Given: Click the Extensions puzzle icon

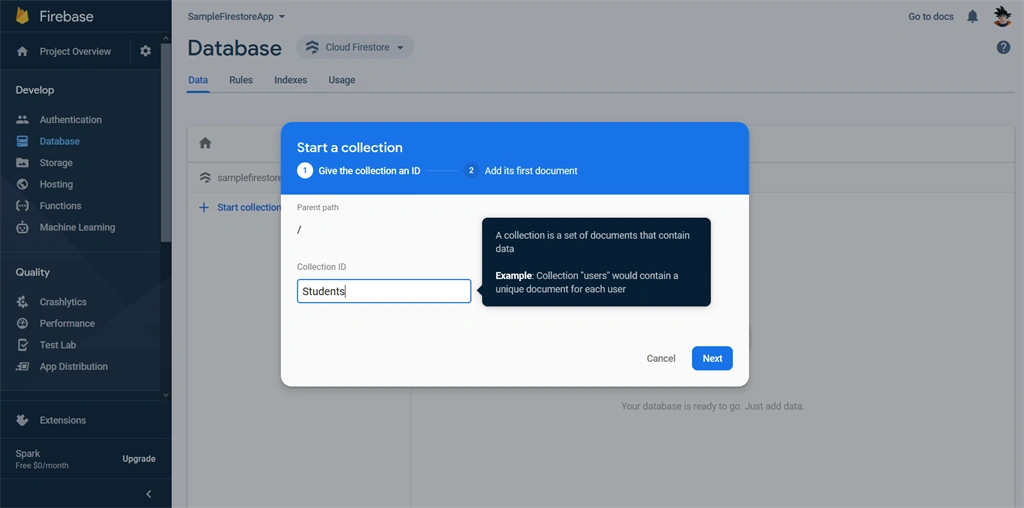Looking at the screenshot, I should point(22,420).
